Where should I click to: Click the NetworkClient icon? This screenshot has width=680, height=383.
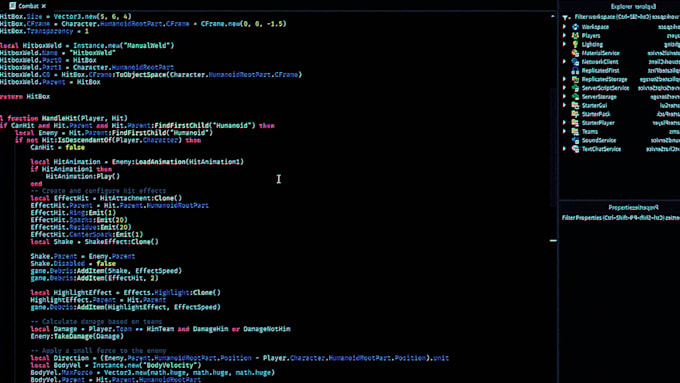(x=575, y=62)
